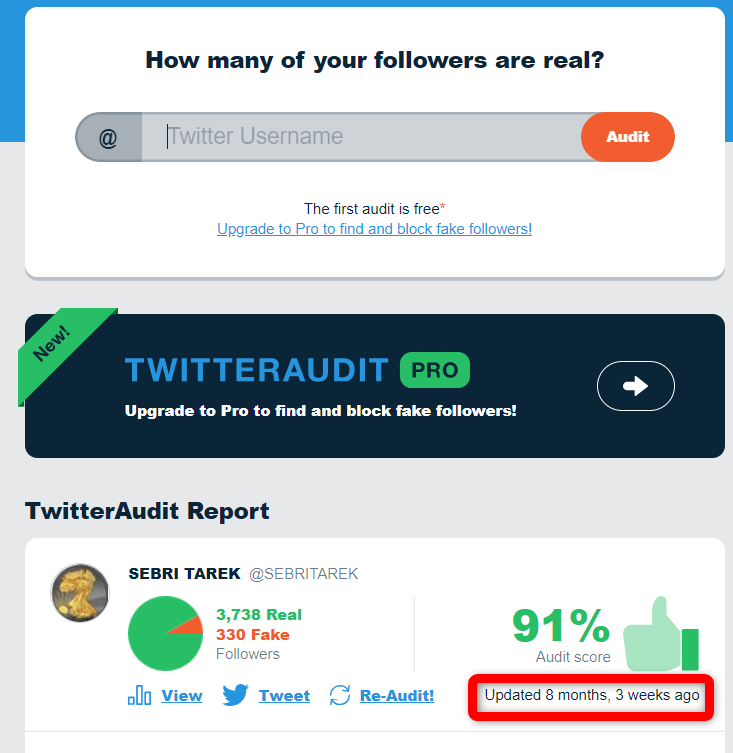Screen dimensions: 733x753
Task: Click the white arrow button on banner
Action: tap(635, 386)
